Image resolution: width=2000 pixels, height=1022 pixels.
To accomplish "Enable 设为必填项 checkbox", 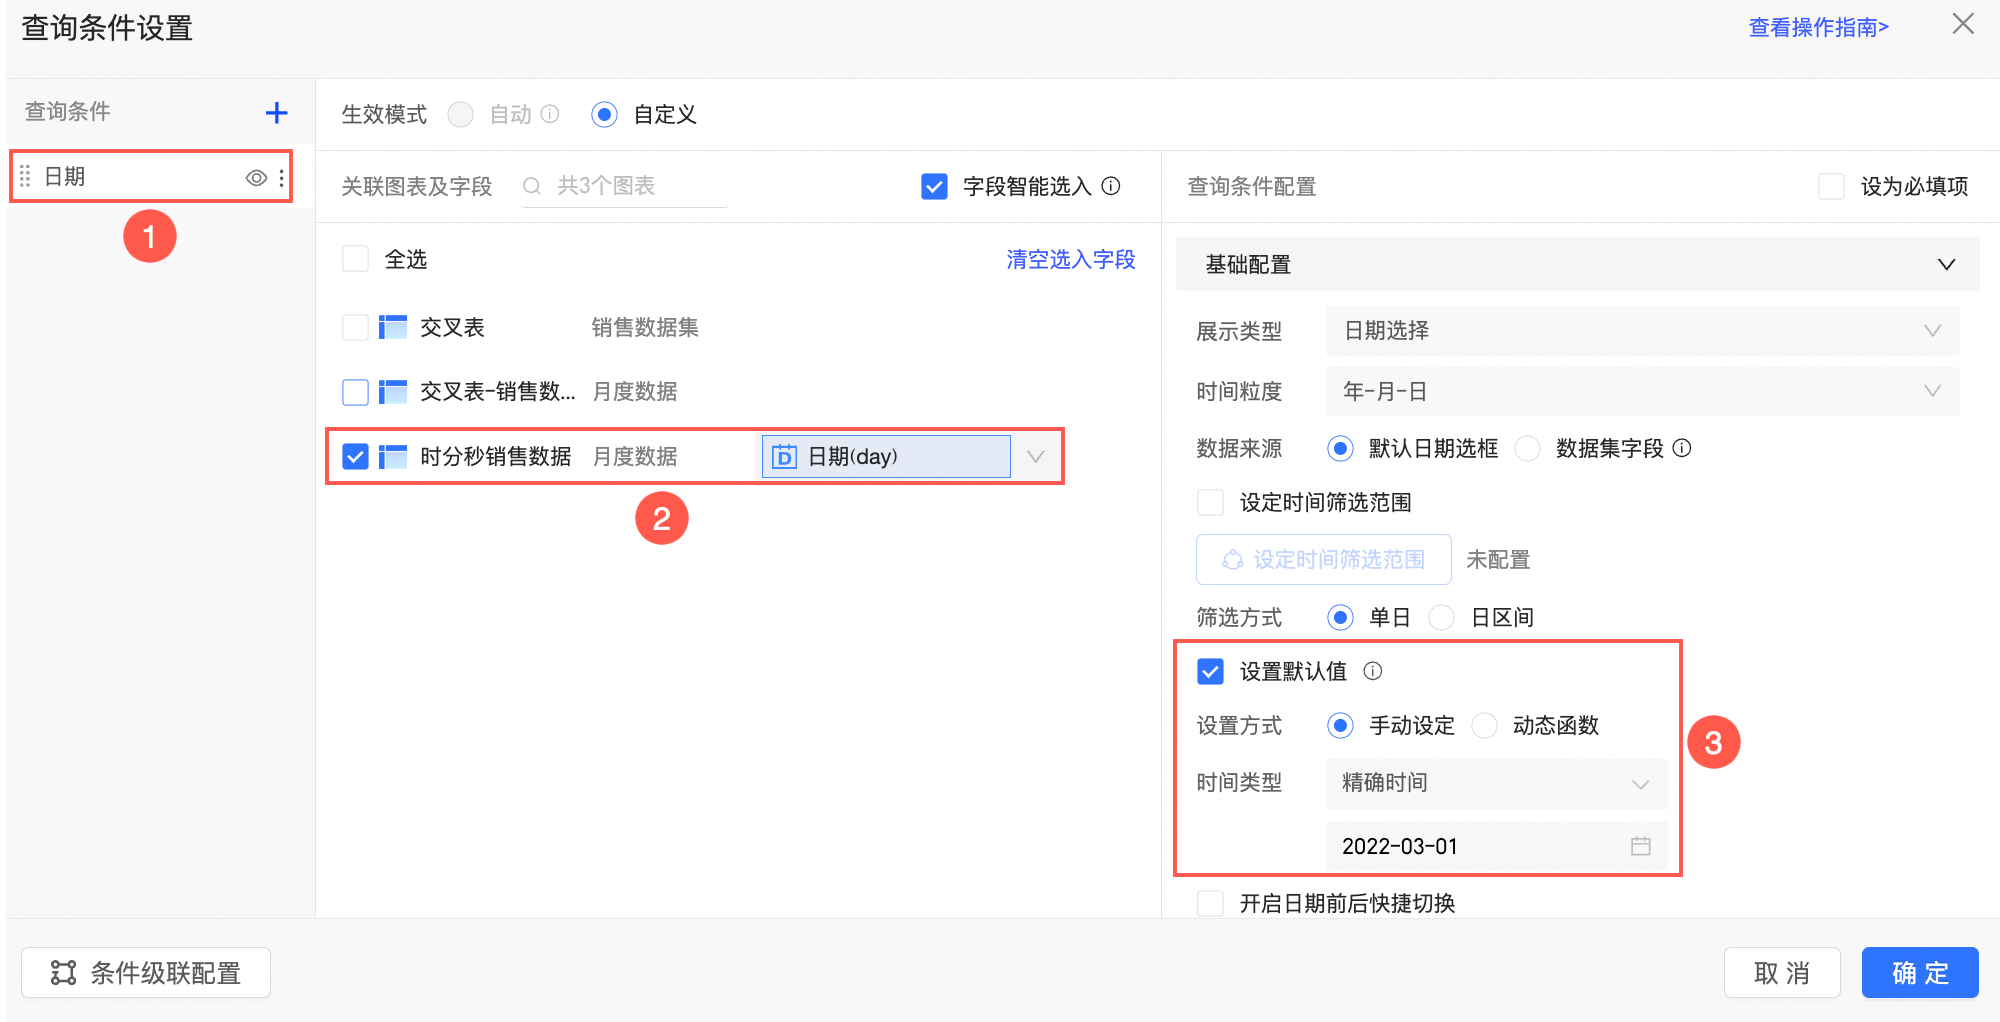I will tap(1831, 186).
